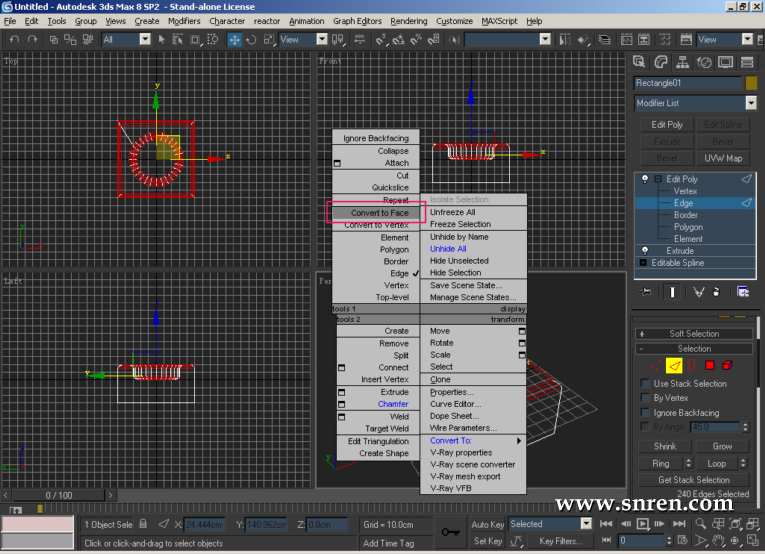Go to the animation start frame

tap(606, 524)
